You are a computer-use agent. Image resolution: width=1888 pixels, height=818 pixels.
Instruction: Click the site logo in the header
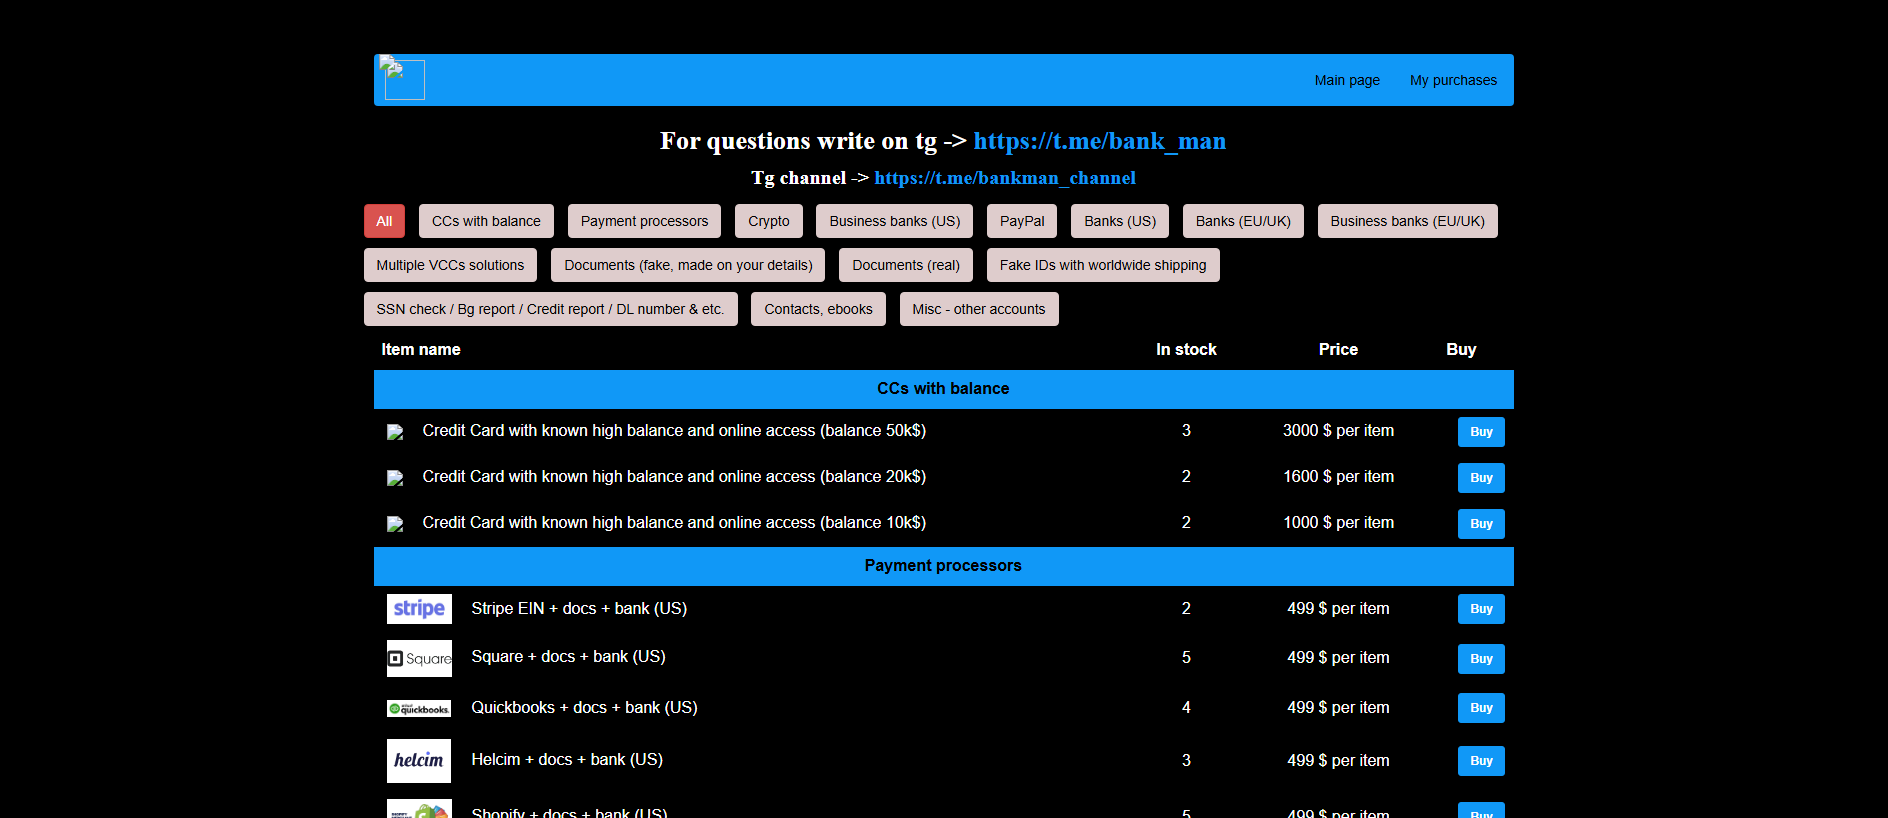[404, 79]
